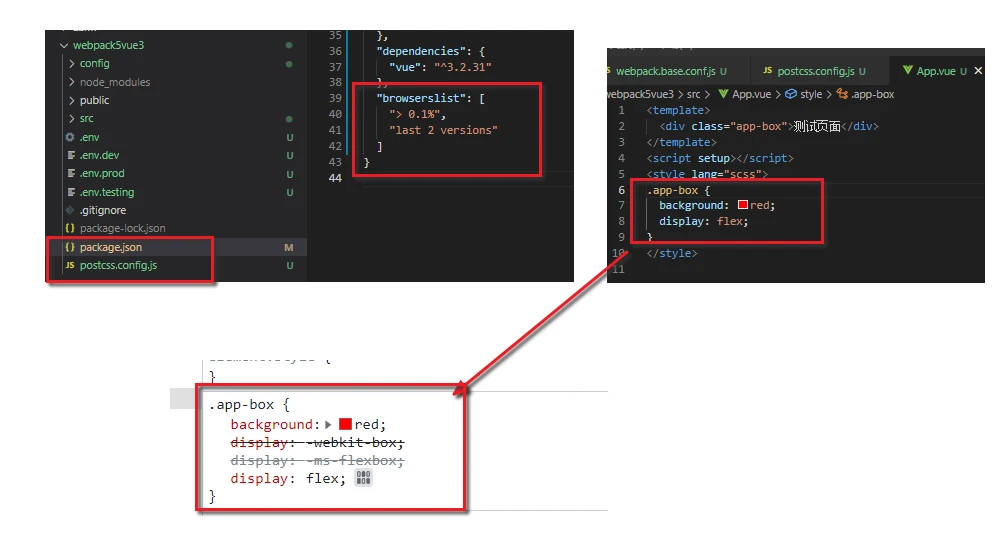Click src in the breadcrumb path
The image size is (1000, 546).
[693, 94]
